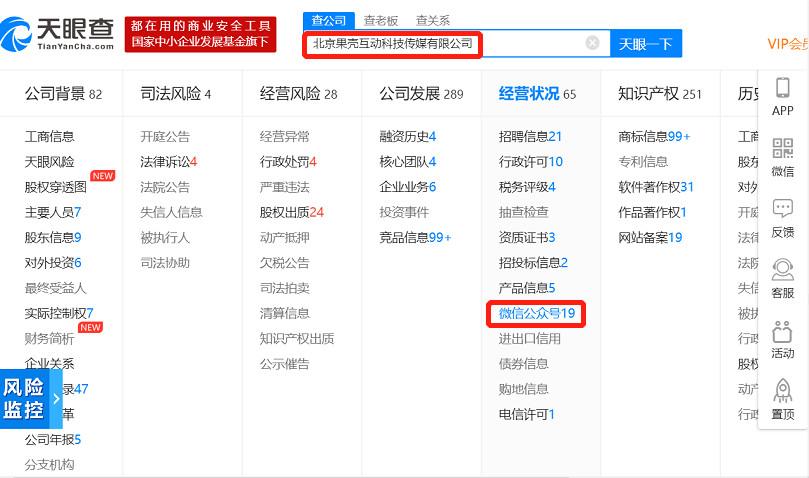Open 公司年报 5 link
Image resolution: width=809 pixels, height=478 pixels.
click(x=53, y=440)
